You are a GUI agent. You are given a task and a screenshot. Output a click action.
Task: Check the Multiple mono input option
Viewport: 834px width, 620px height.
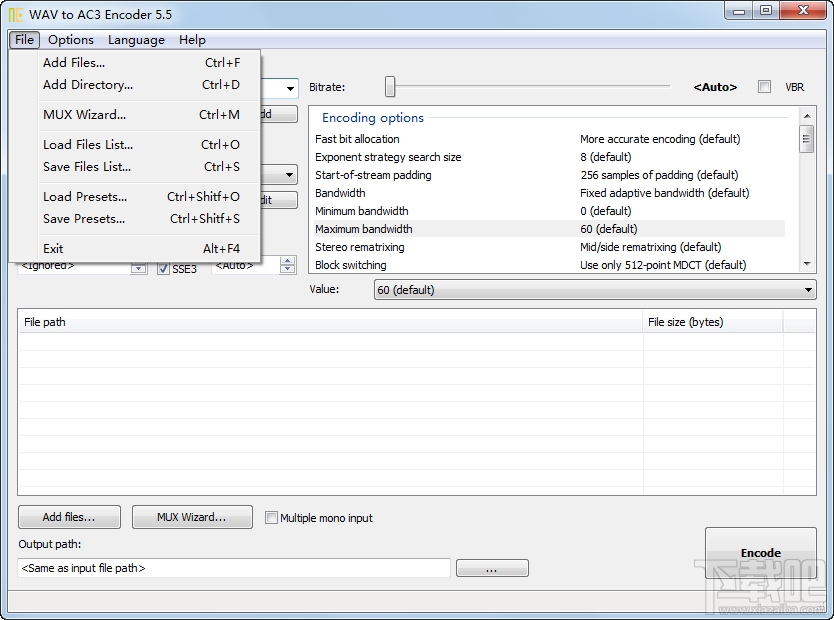(x=271, y=517)
